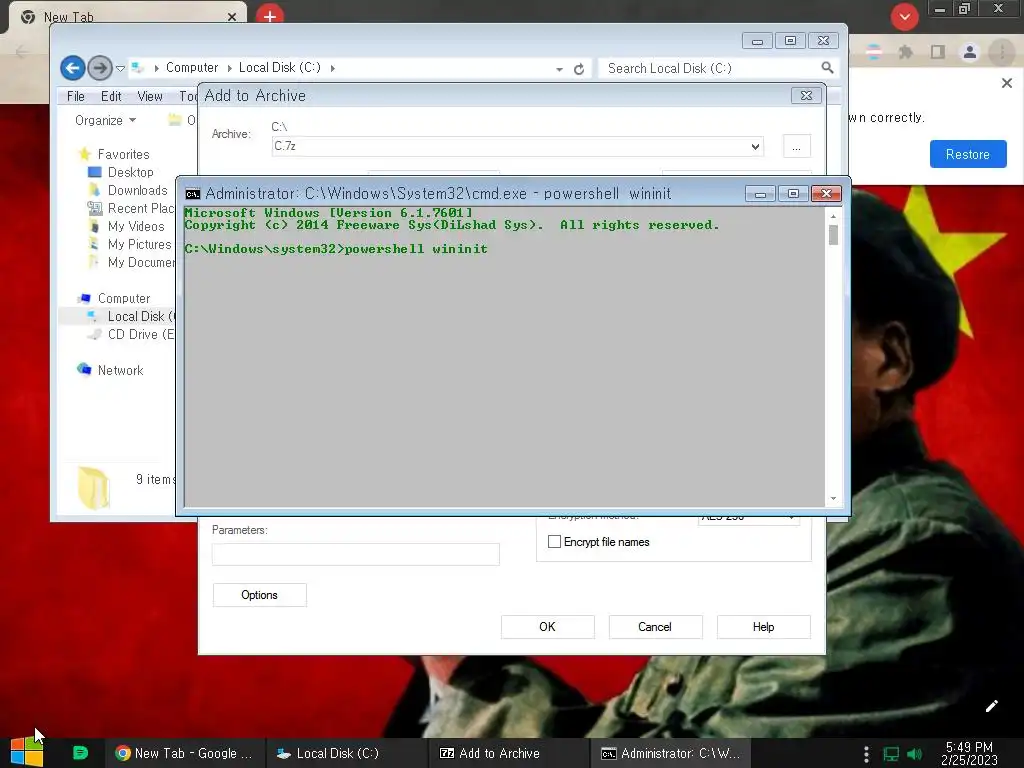Click the cmd window scroll down arrow
The height and width of the screenshot is (768, 1024).
point(833,499)
